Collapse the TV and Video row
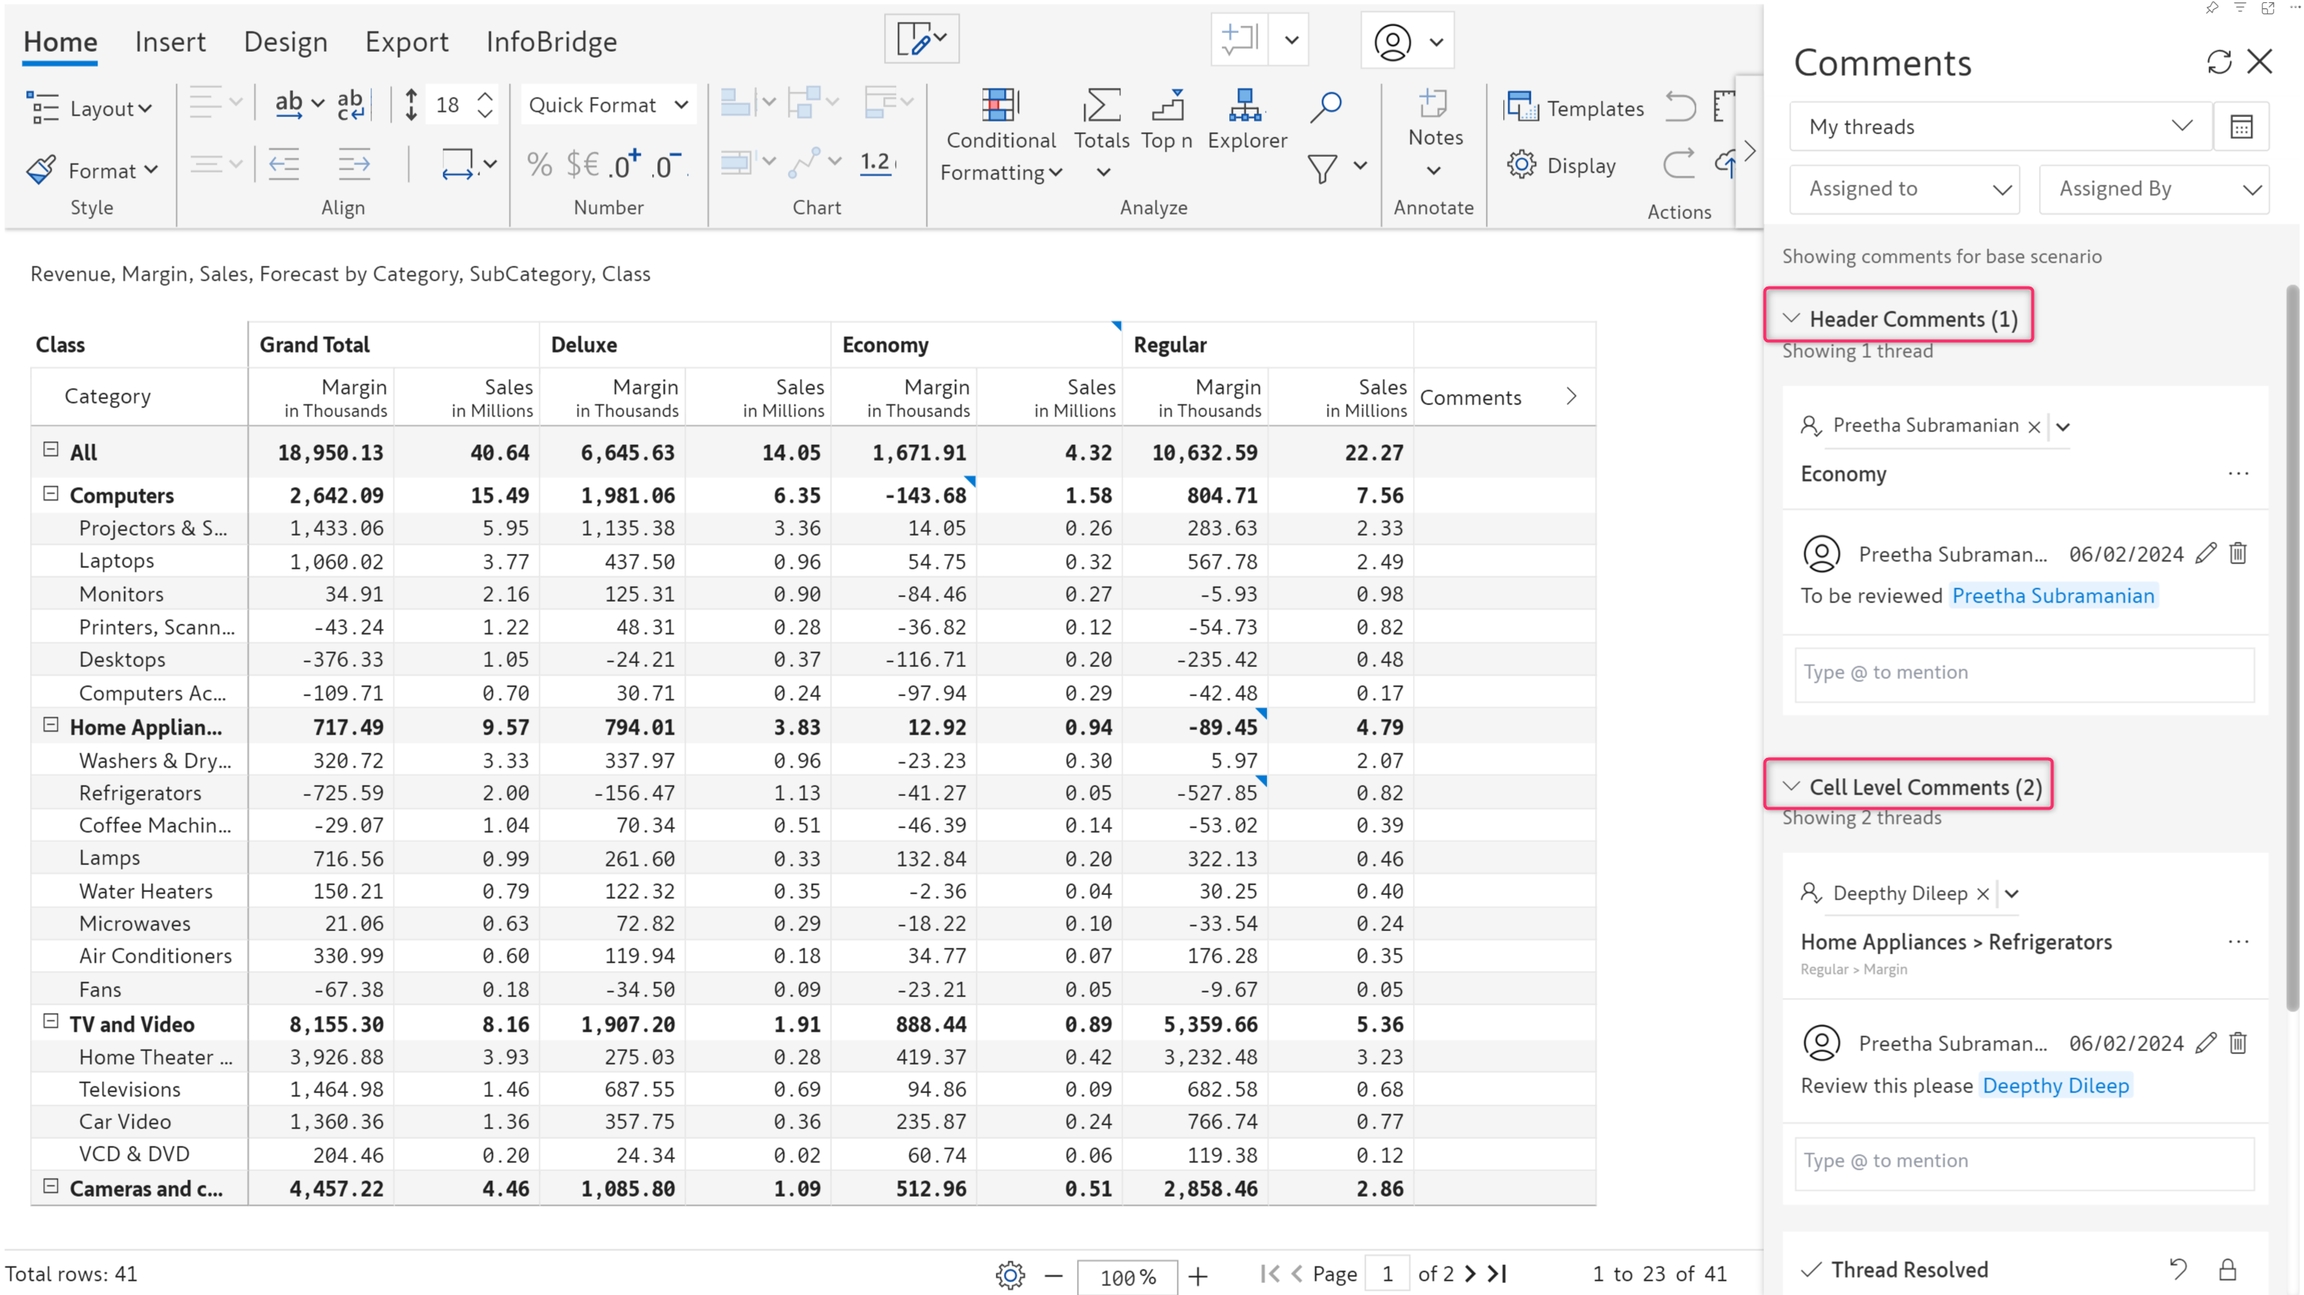The height and width of the screenshot is (1295, 2304). 51,1022
